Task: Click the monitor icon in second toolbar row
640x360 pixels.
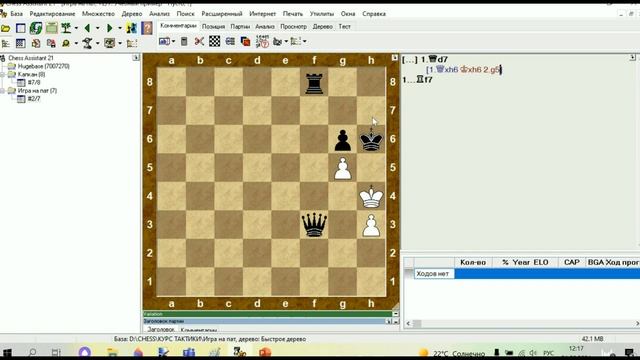Action: (x=109, y=43)
